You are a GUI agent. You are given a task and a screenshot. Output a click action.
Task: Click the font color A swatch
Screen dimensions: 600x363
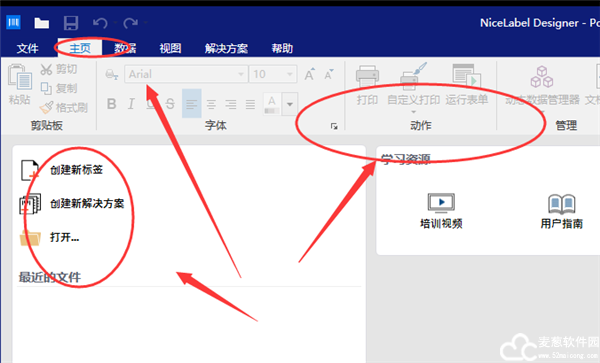(272, 104)
